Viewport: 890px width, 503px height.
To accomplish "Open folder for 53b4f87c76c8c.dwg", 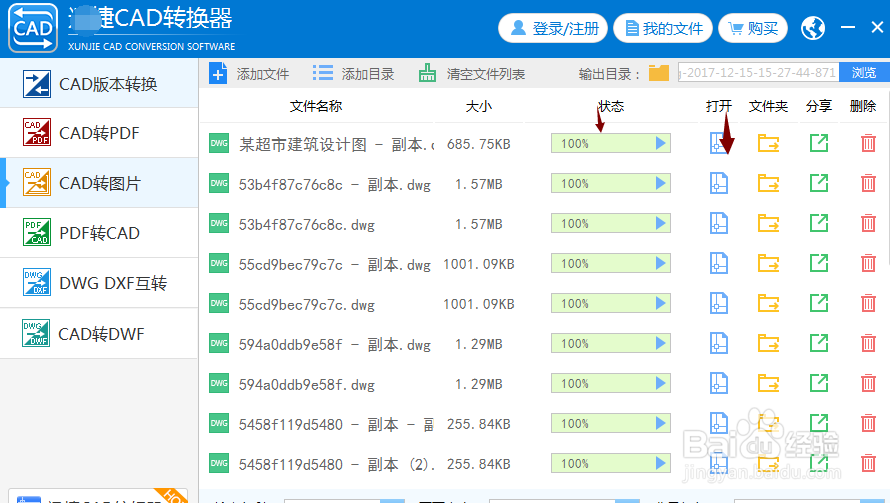I will 769,223.
